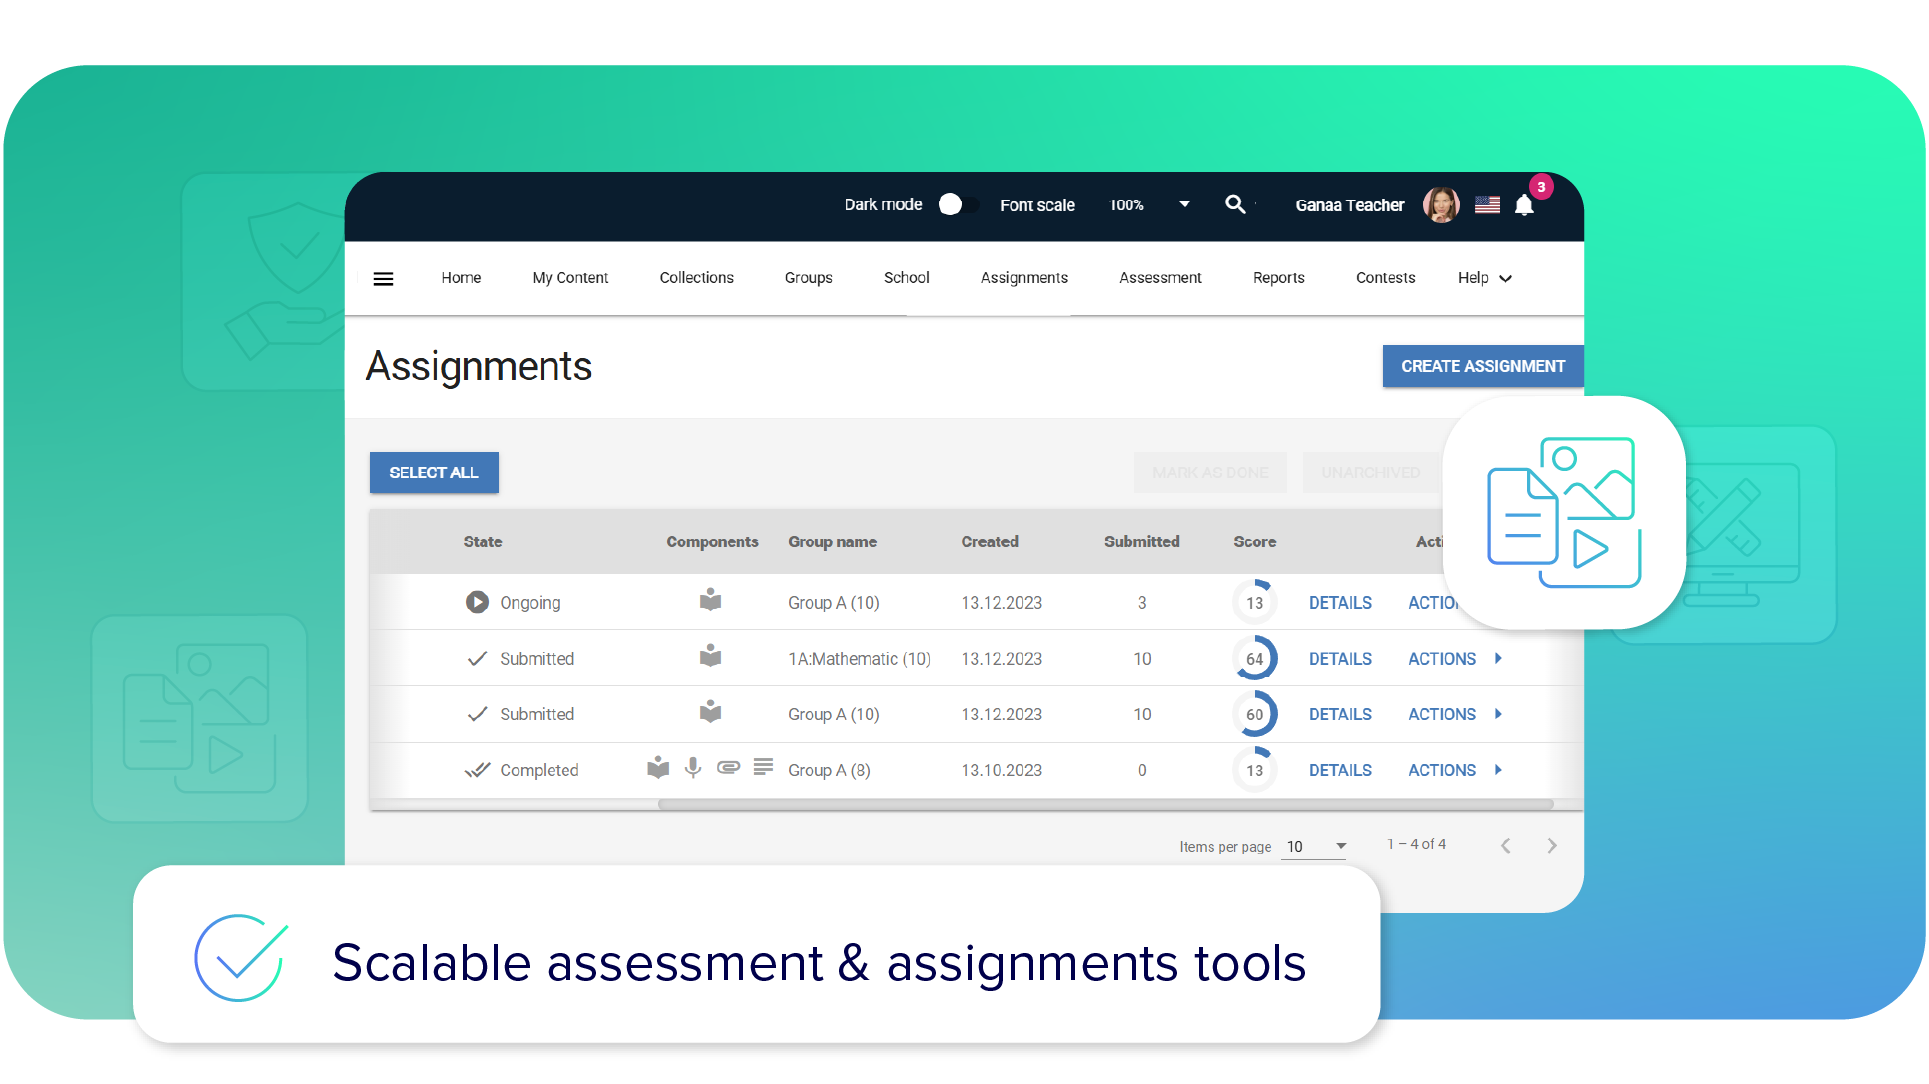
Task: Open the notifications bell
Action: click(x=1524, y=206)
